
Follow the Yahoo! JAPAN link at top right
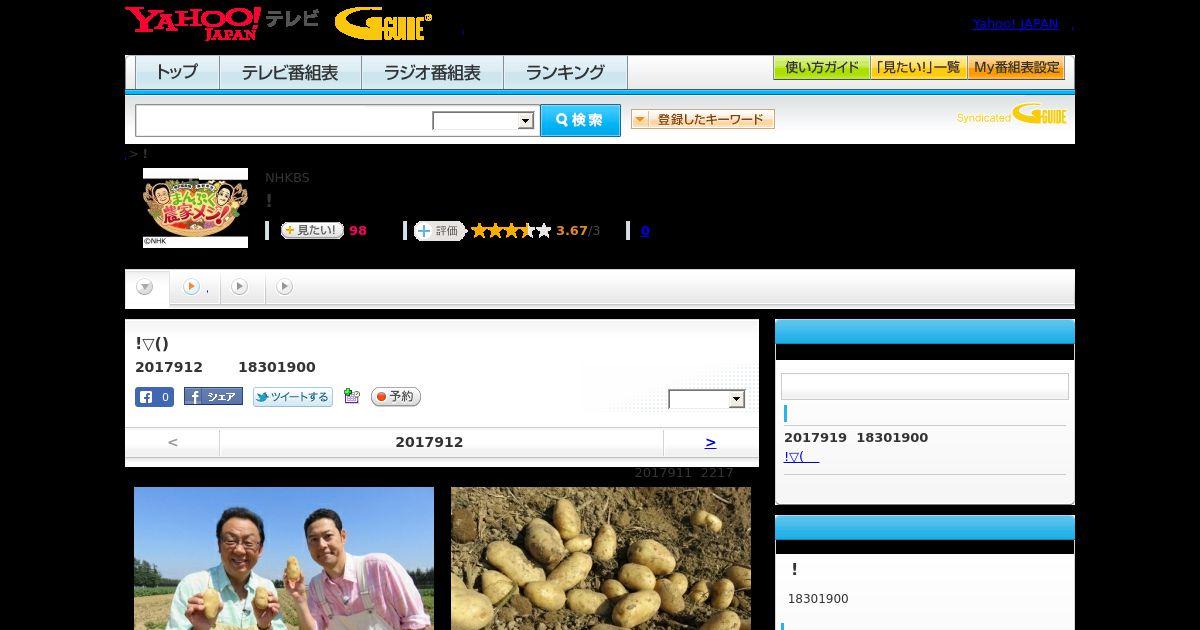coord(1015,23)
